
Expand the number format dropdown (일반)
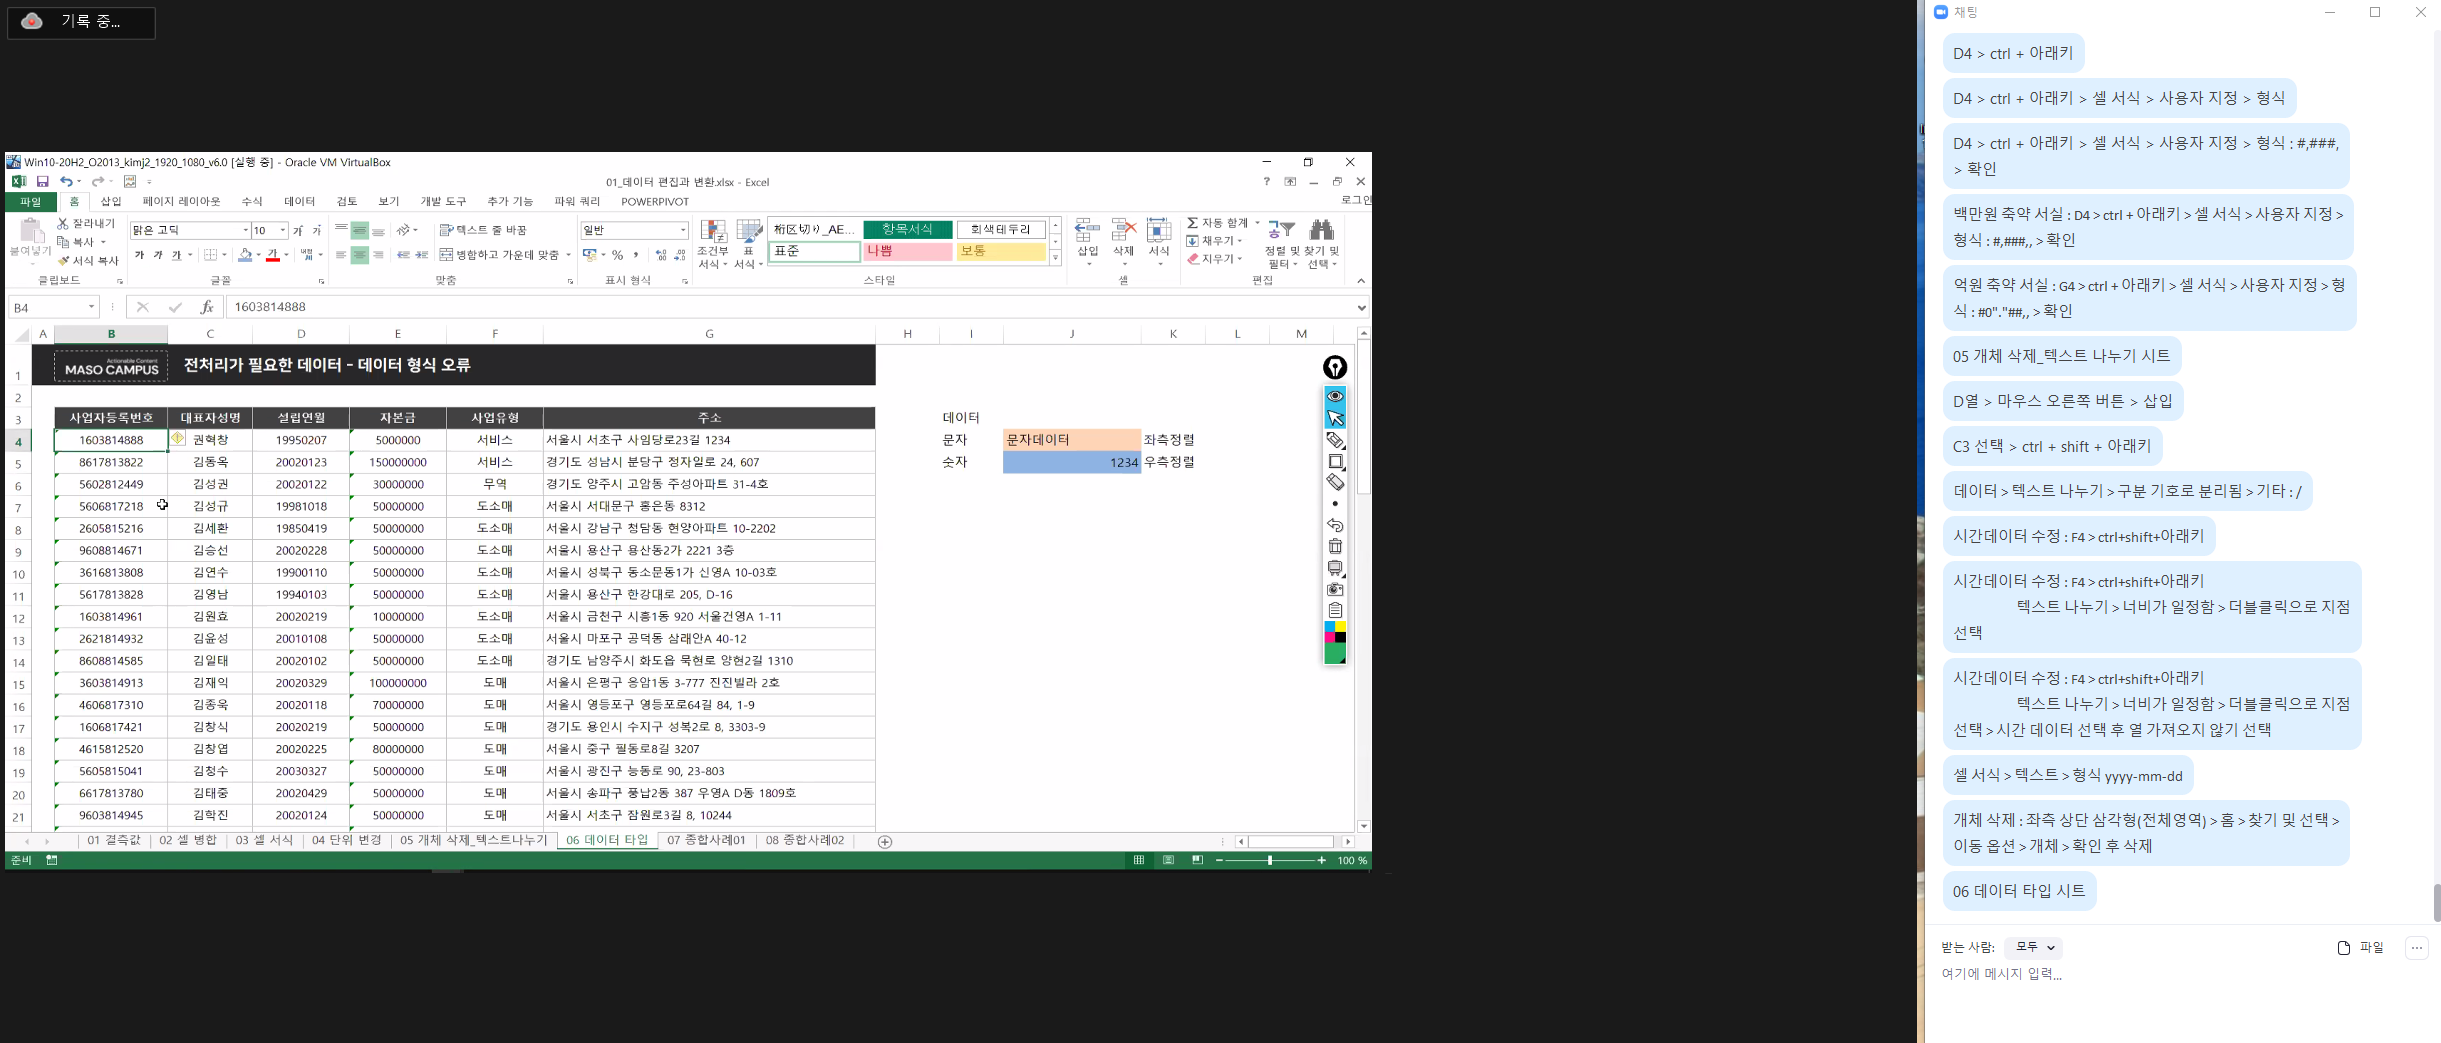tap(683, 230)
